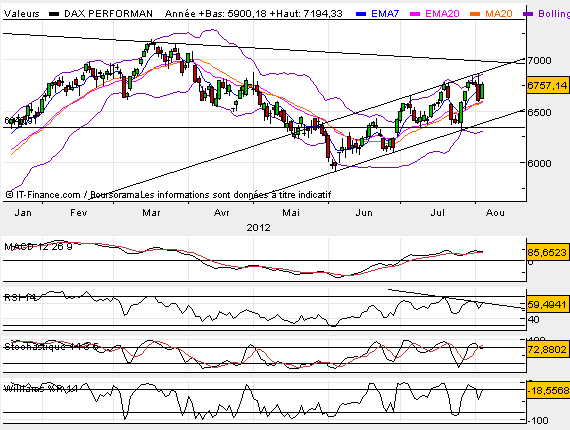
Task: Click the MACD value tag 85,6523
Action: click(547, 252)
